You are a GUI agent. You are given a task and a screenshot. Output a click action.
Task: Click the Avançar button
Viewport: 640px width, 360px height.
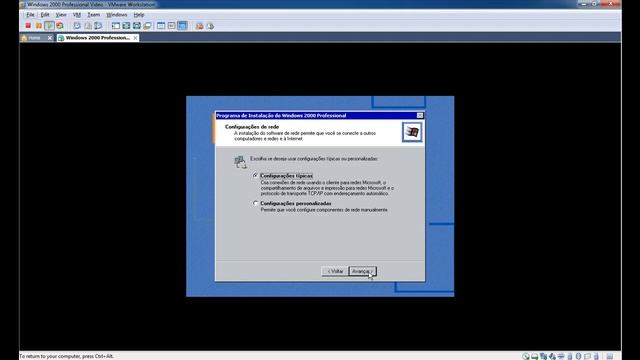click(x=362, y=271)
